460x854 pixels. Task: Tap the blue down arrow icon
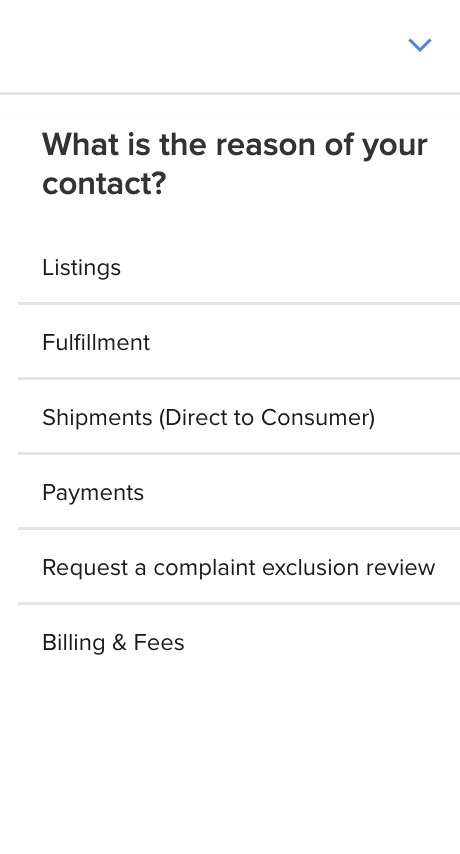(420, 45)
